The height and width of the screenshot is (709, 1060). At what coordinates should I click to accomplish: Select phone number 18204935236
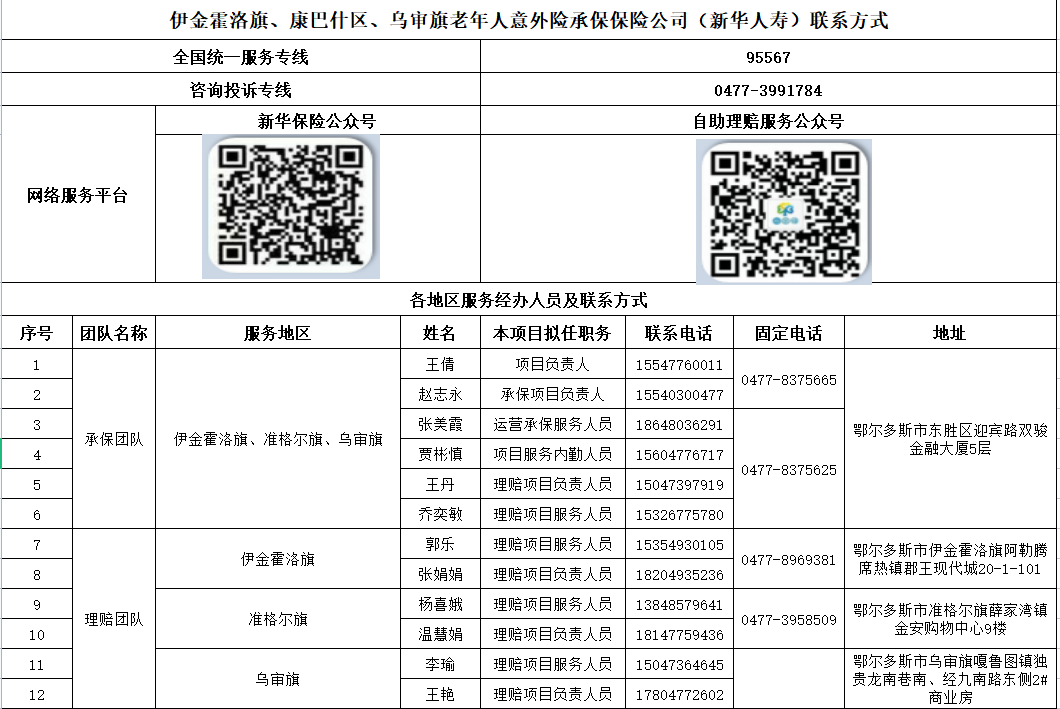679,574
